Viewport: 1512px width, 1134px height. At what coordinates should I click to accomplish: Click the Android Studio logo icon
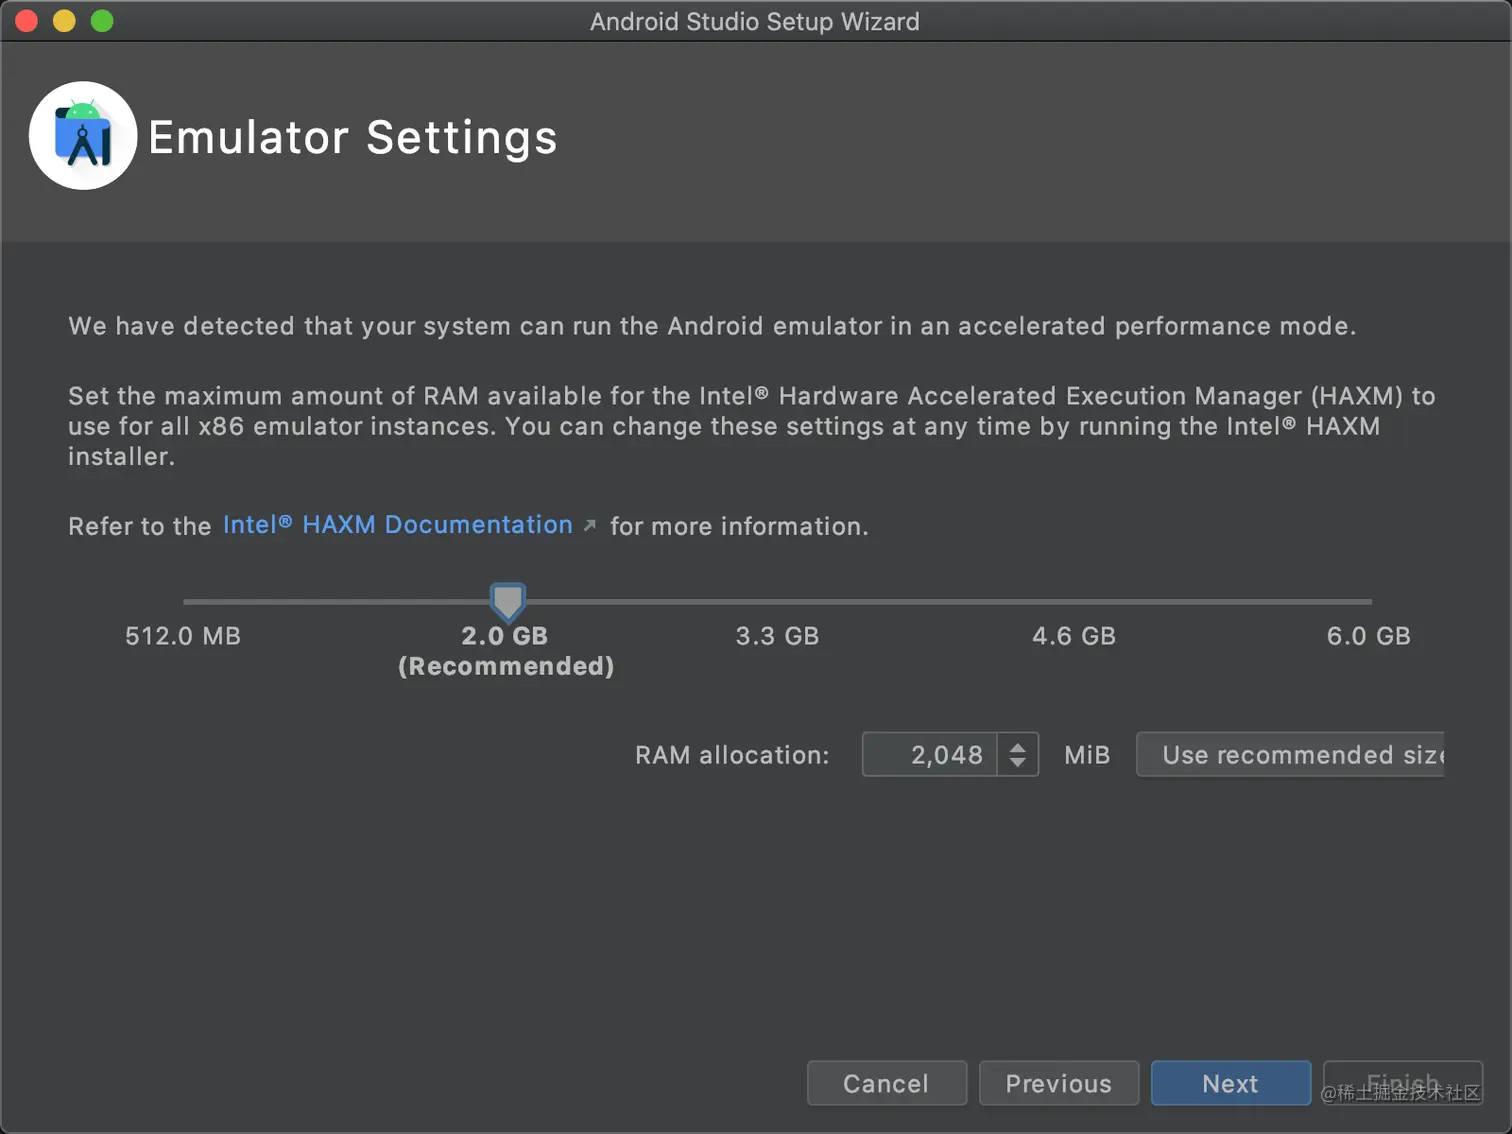click(x=83, y=136)
